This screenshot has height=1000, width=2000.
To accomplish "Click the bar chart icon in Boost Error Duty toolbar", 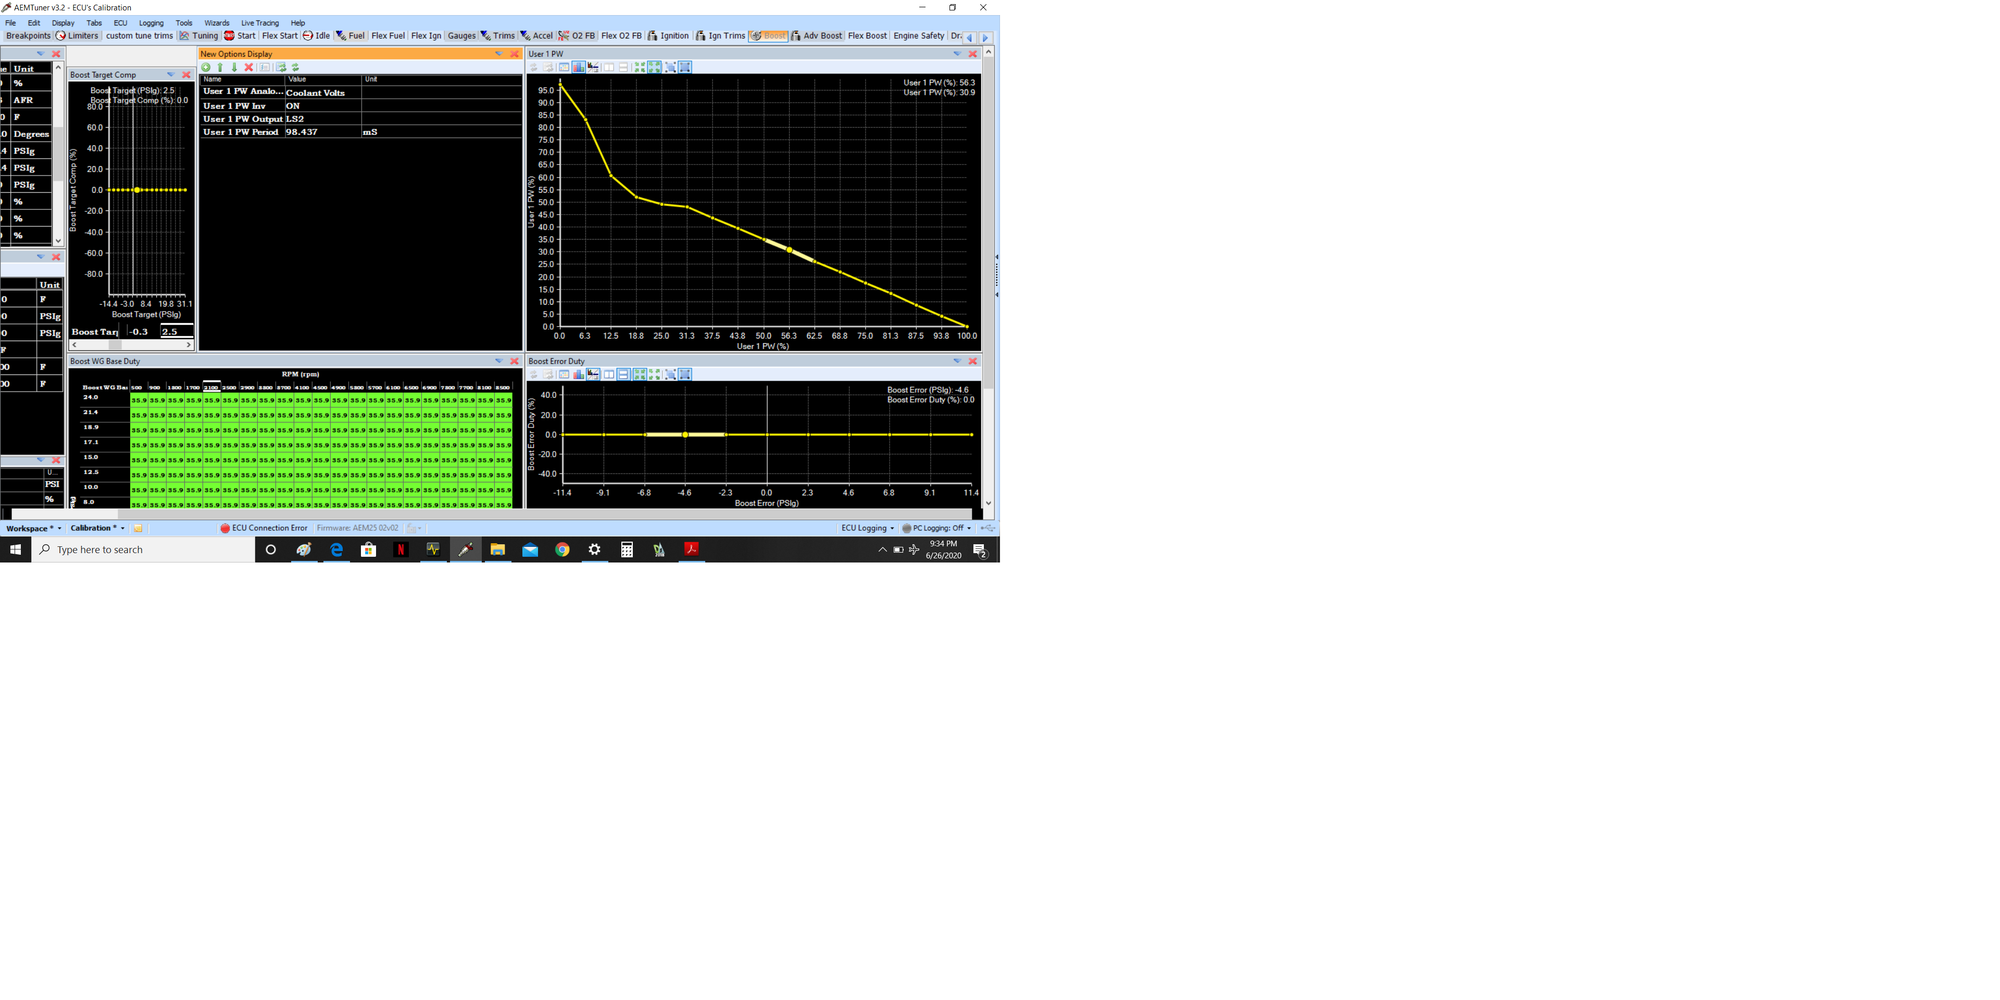I will [579, 374].
